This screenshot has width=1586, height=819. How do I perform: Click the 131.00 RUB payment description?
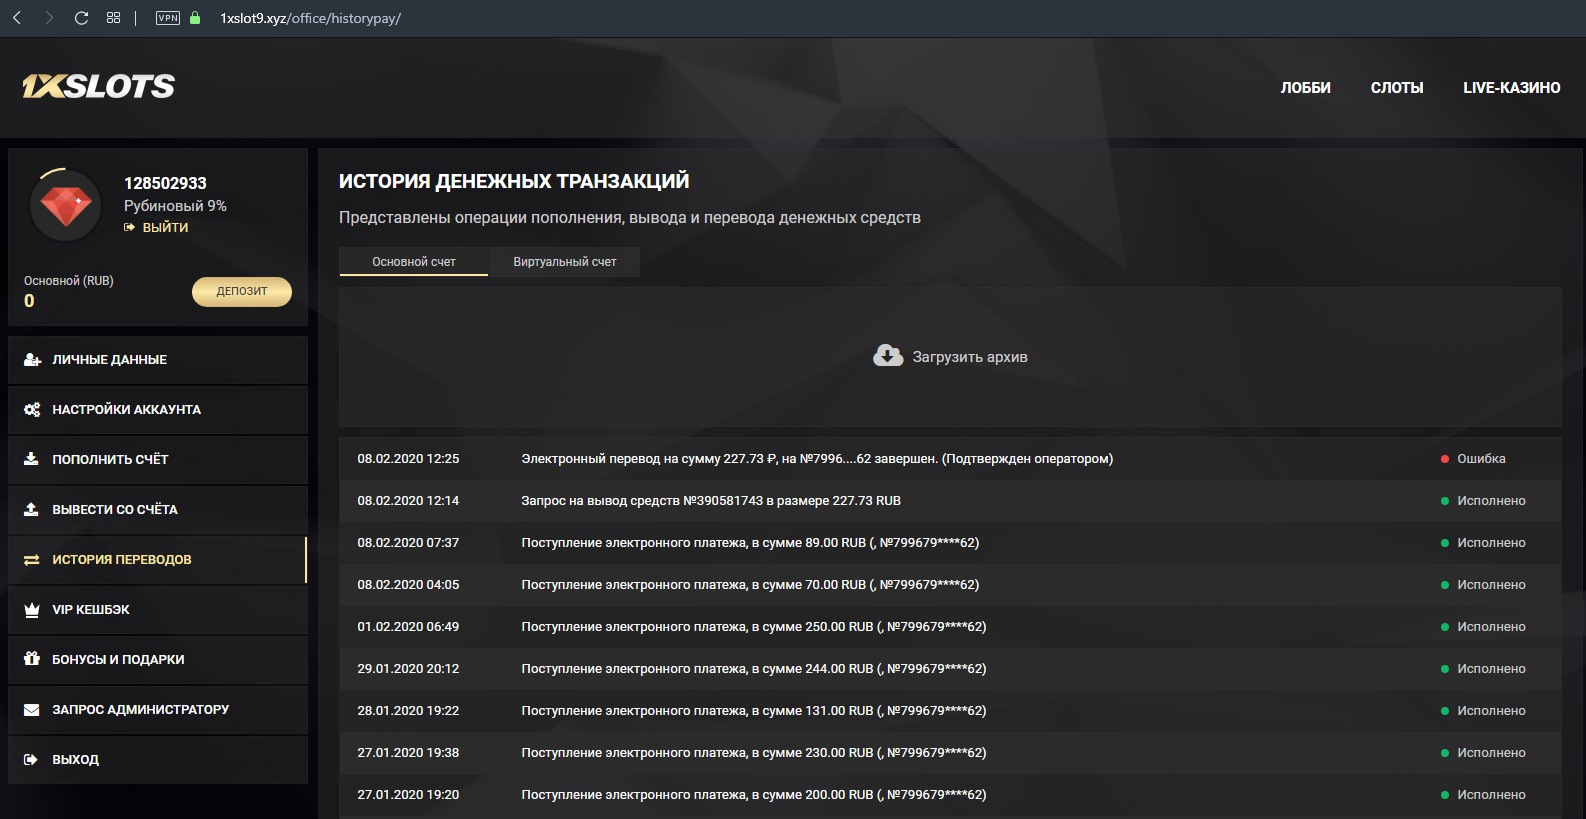(x=754, y=711)
